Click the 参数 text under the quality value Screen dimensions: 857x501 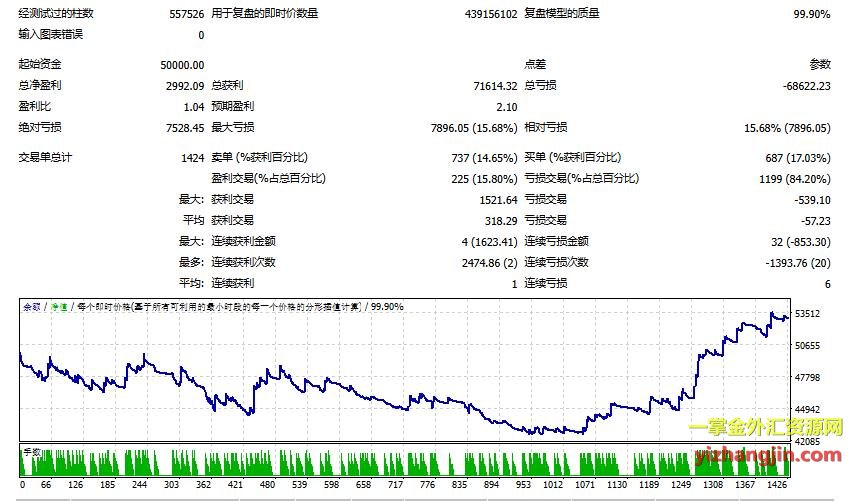click(820, 65)
